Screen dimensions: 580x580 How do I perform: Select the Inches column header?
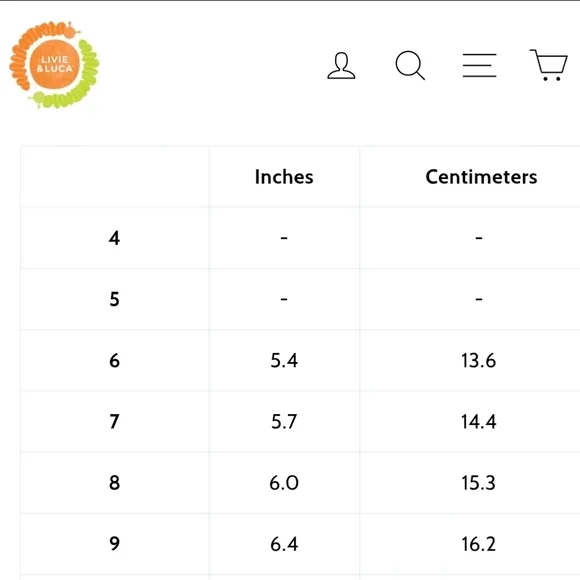[x=284, y=177]
